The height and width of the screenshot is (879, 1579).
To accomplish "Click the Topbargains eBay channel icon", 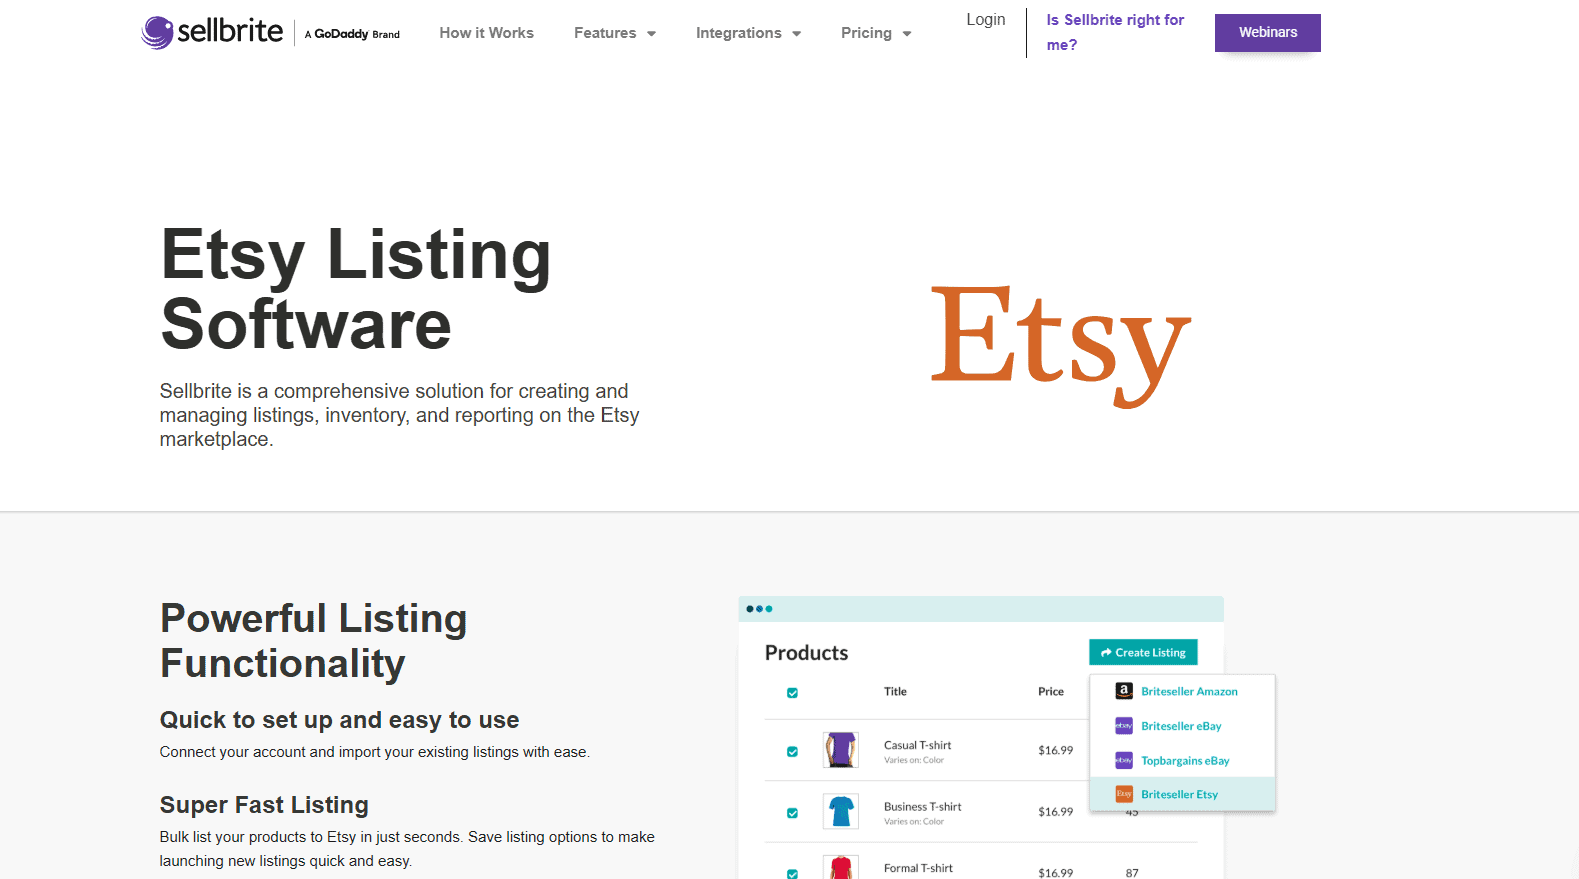I will point(1124,761).
